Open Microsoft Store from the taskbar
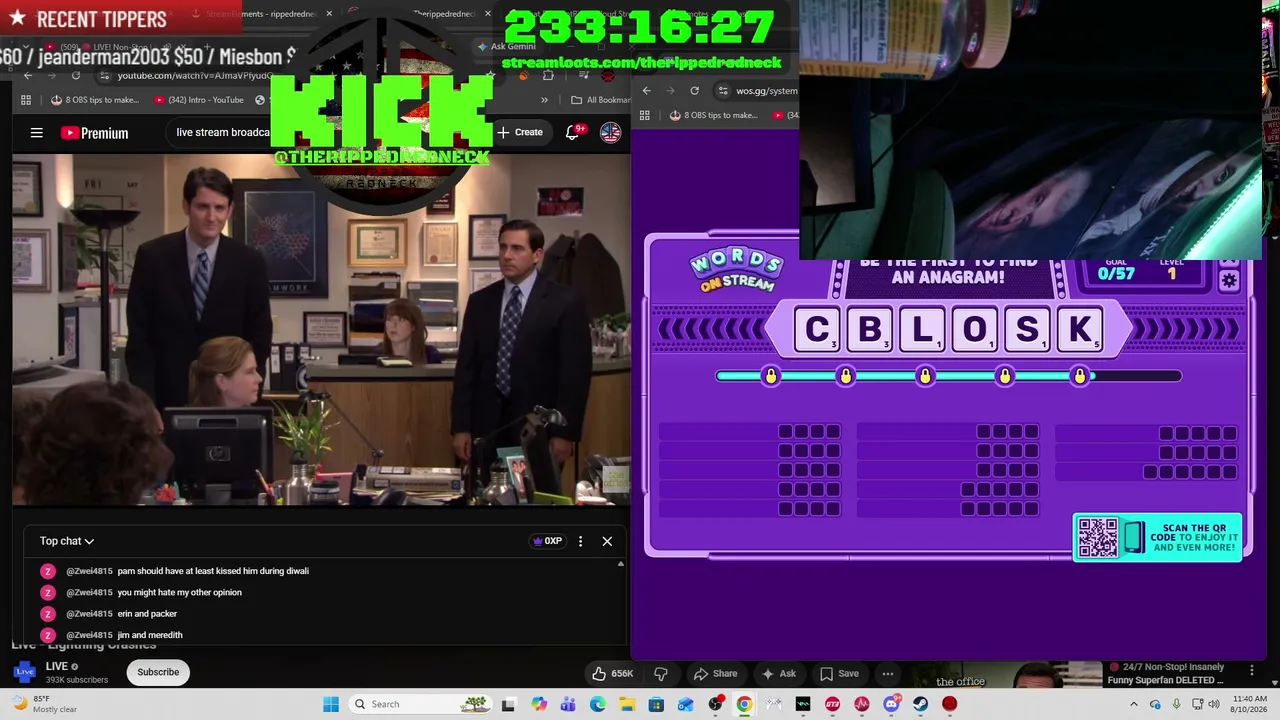Viewport: 1280px width, 720px height. [656, 704]
